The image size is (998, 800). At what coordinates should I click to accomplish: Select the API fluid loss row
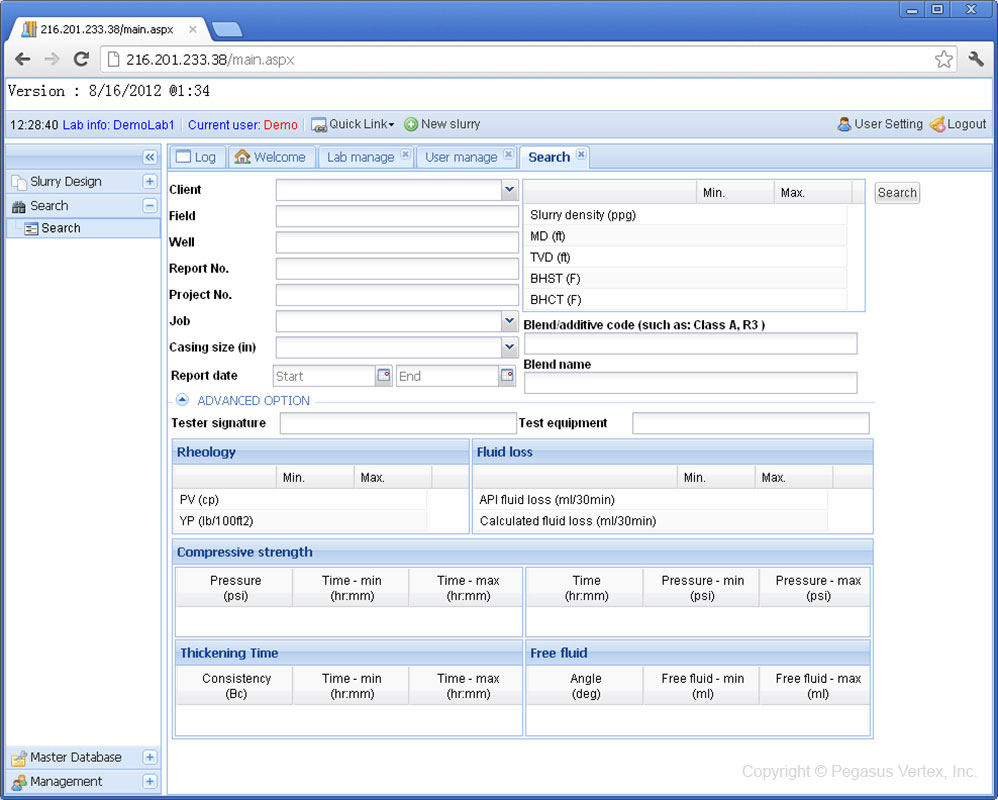click(650, 500)
